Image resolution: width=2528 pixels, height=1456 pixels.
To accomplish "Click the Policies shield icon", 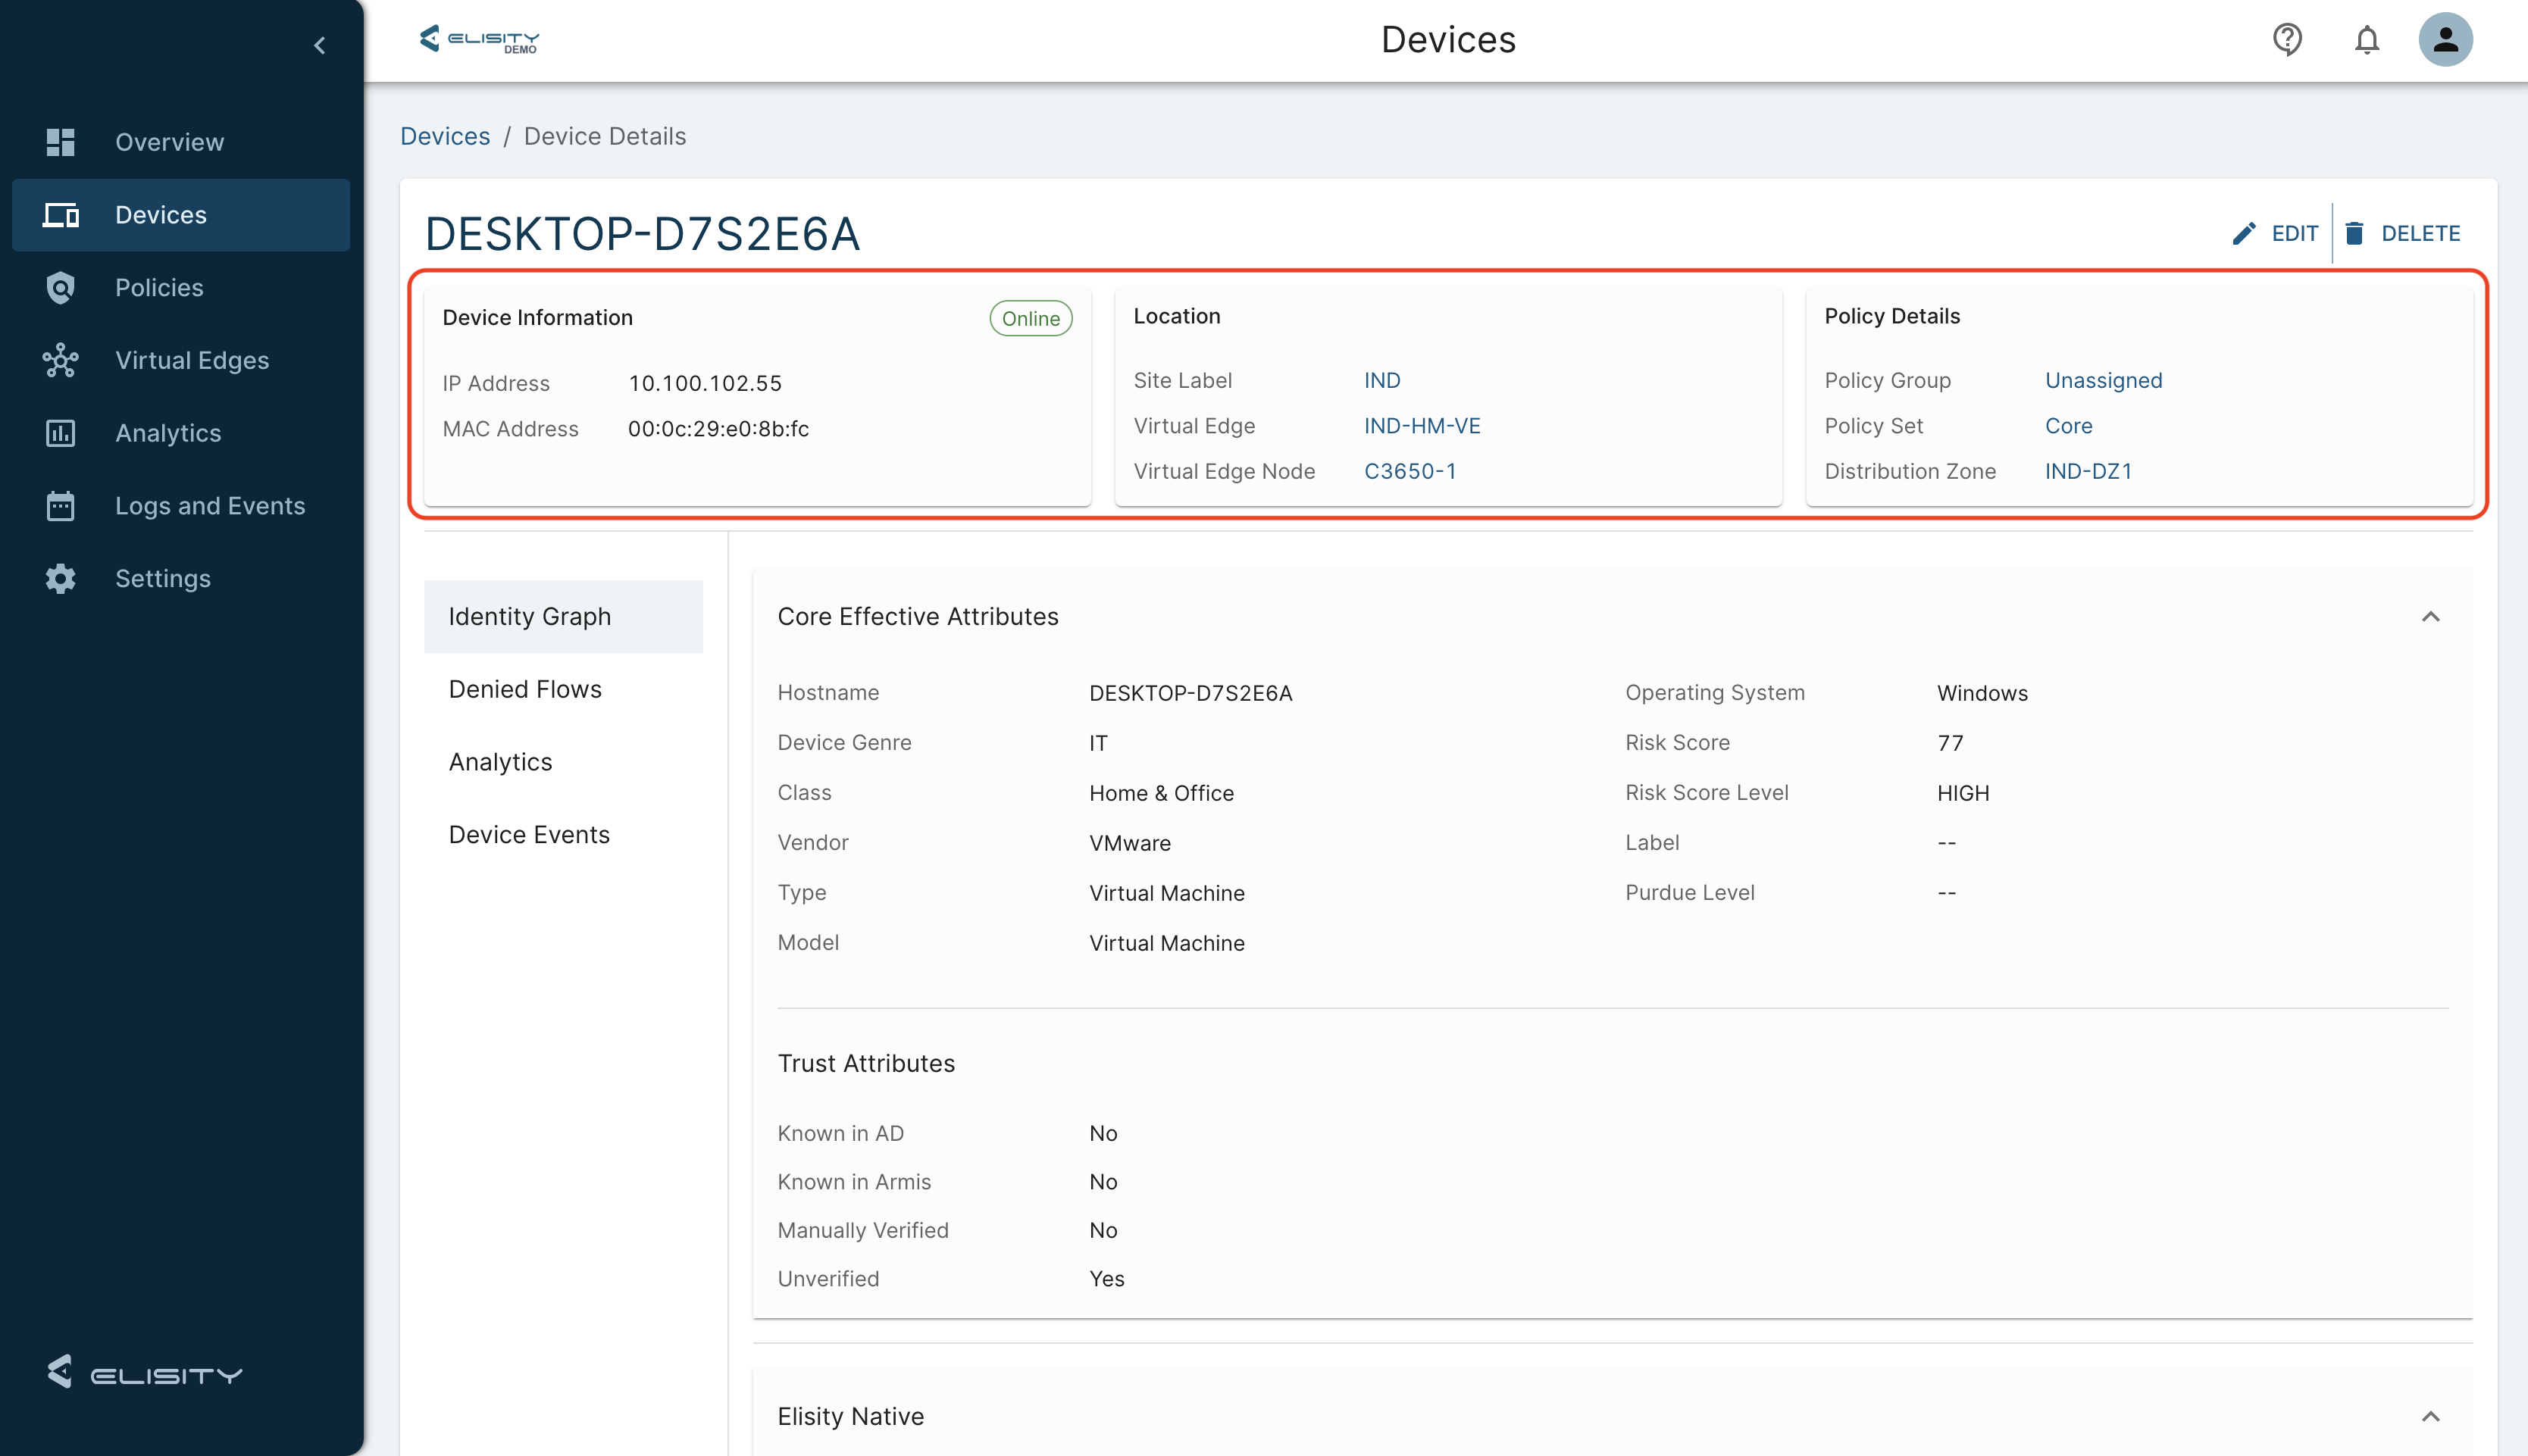I will point(60,288).
